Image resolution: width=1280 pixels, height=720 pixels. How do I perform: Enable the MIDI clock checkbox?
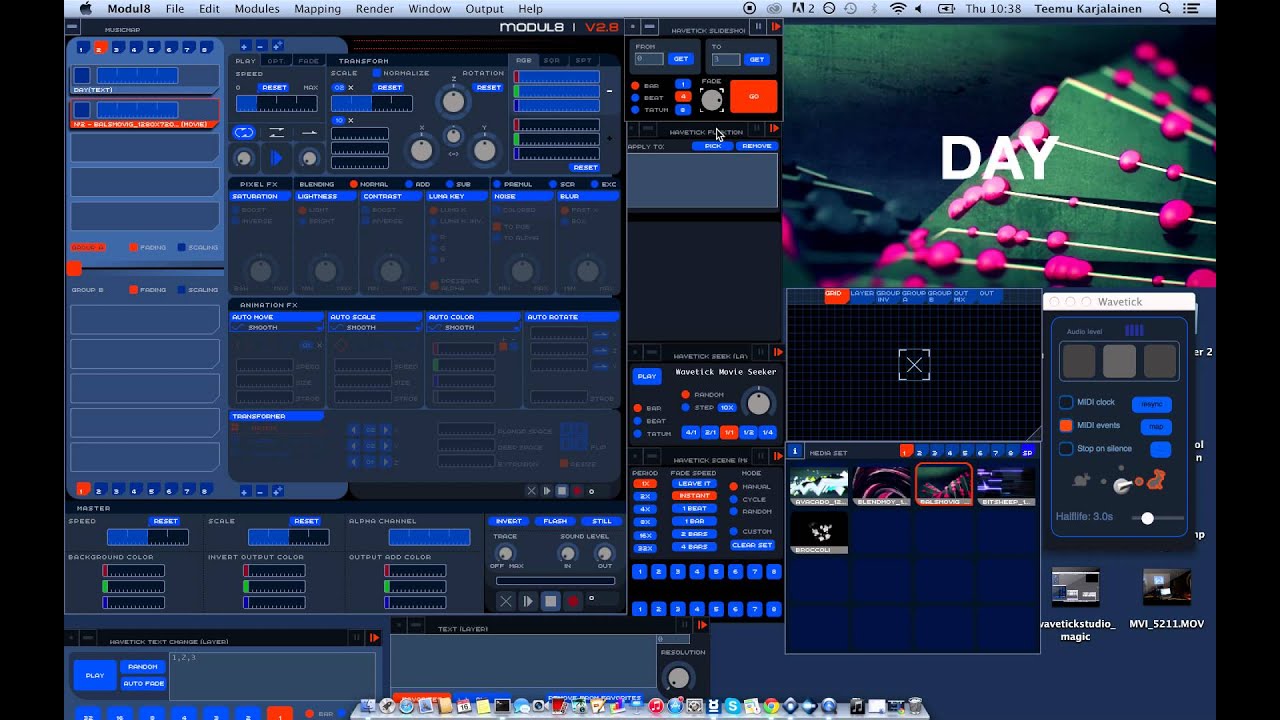(1066, 402)
